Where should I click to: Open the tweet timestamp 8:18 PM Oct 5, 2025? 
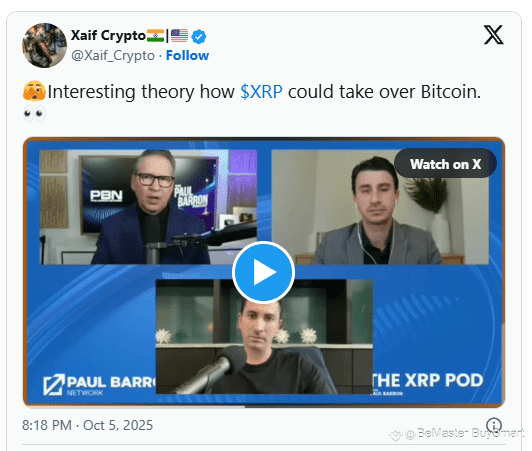[88, 425]
